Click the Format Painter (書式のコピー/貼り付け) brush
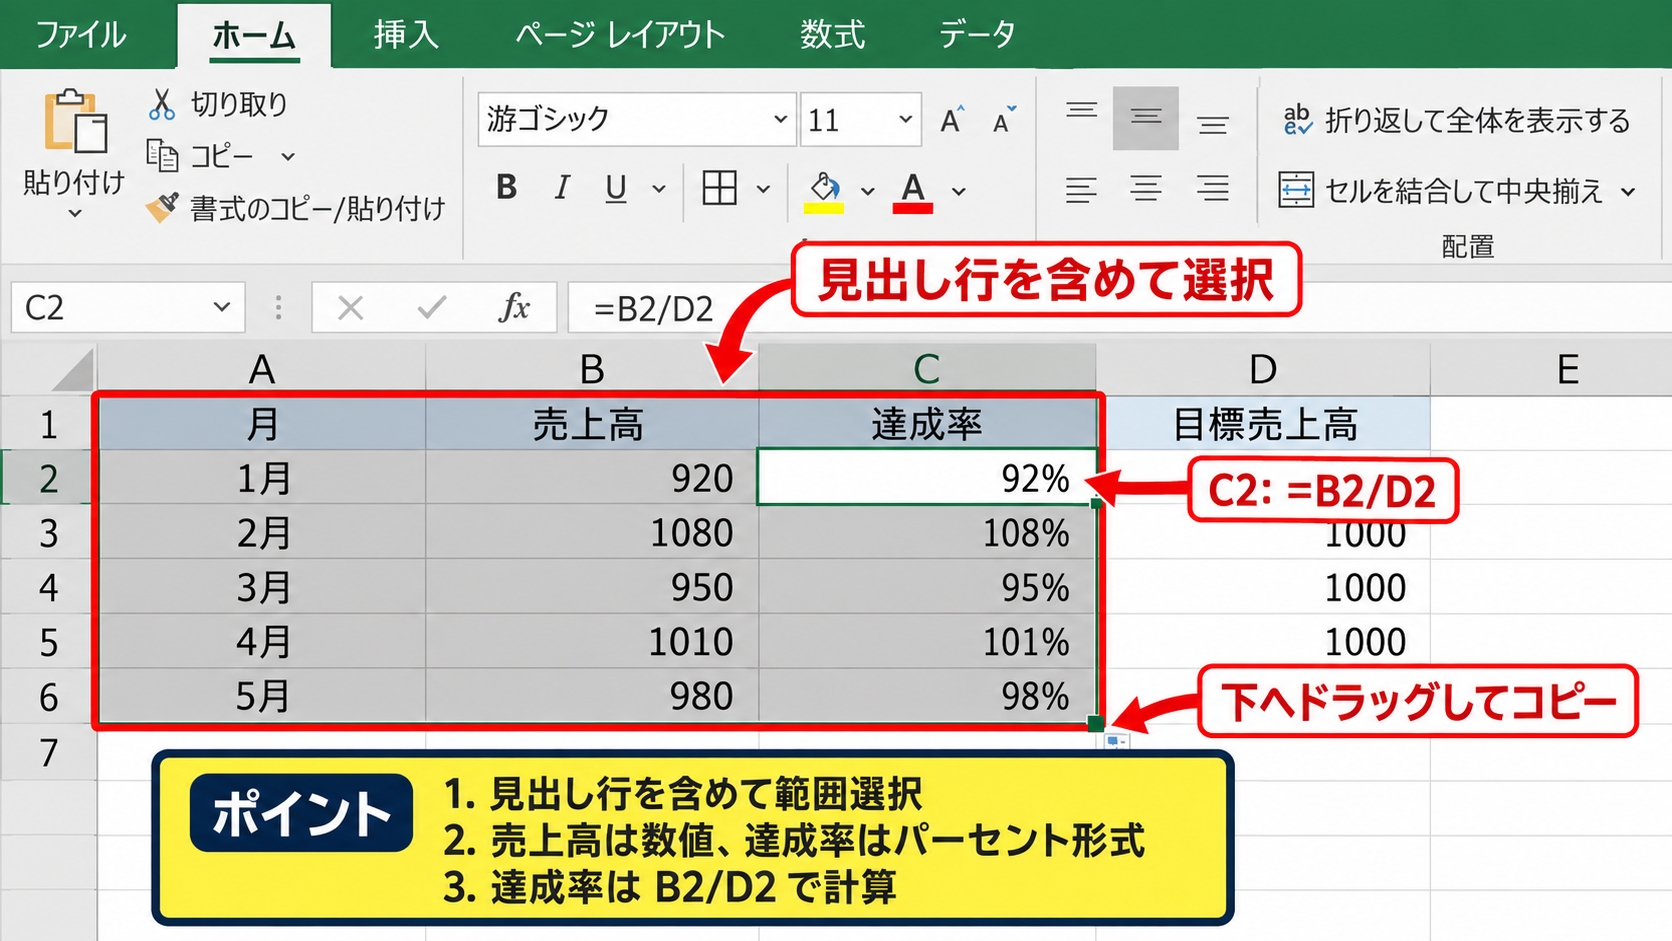 [162, 208]
